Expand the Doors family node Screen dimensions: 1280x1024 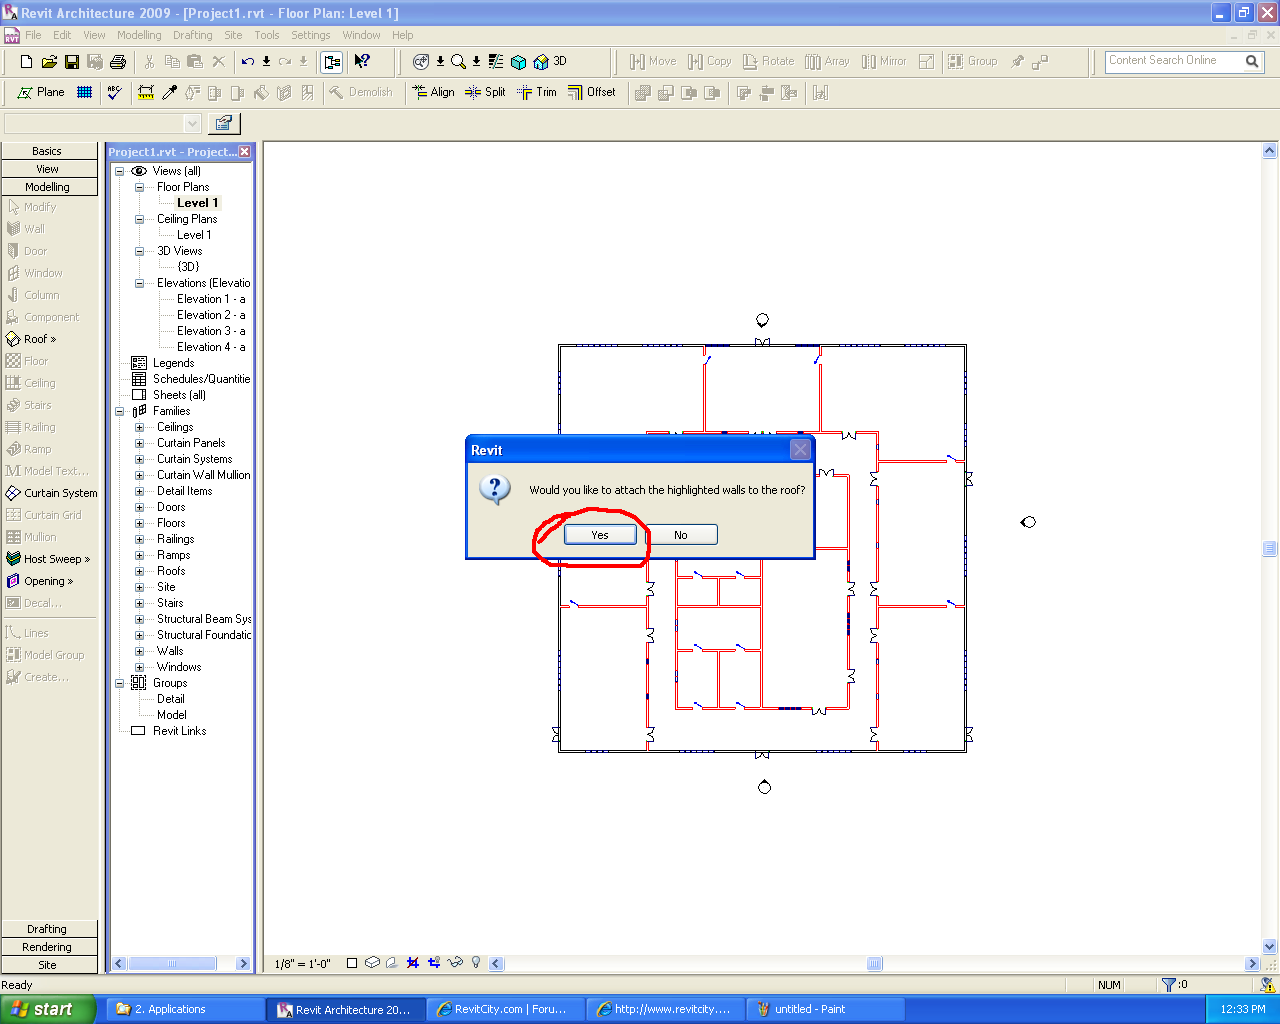coord(140,507)
